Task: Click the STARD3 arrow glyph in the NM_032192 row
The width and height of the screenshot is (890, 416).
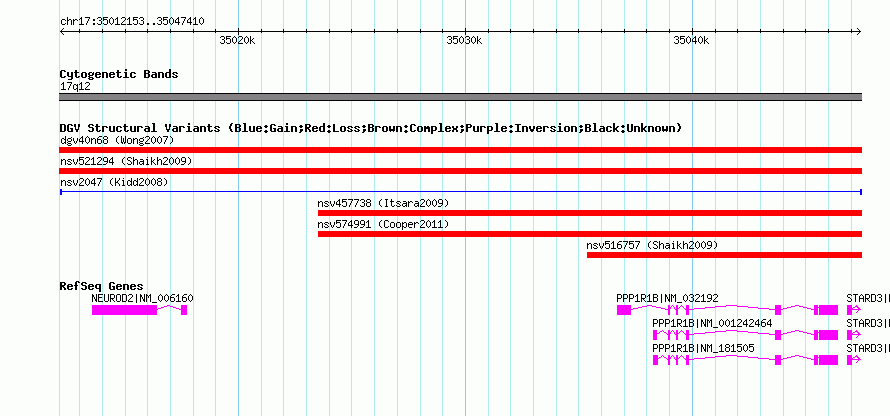Action: pyautogui.click(x=854, y=310)
